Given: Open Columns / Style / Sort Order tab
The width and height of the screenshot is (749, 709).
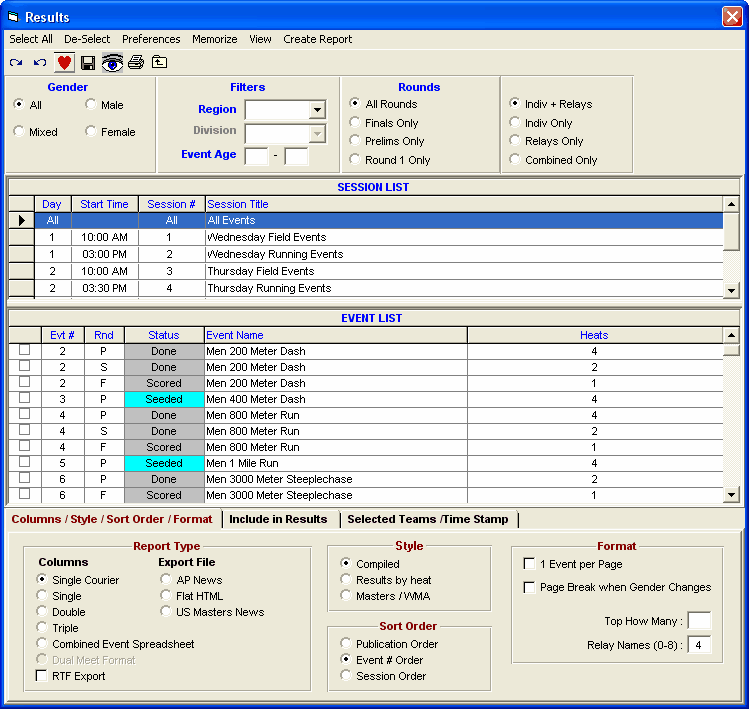Looking at the screenshot, I should 112,519.
